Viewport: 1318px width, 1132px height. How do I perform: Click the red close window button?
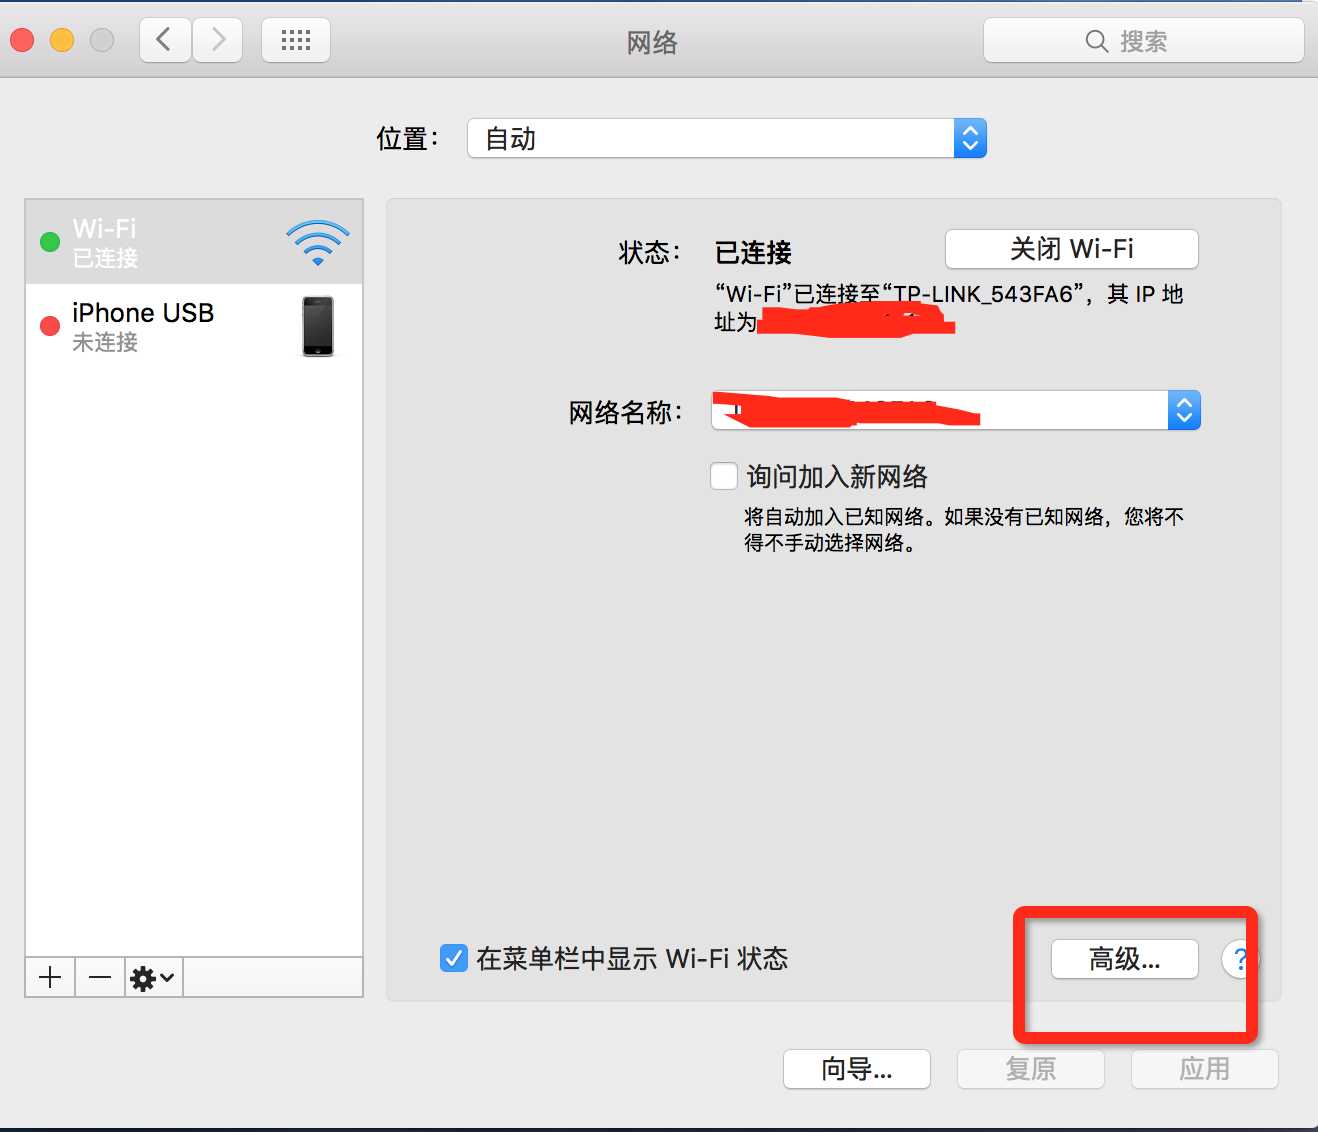point(22,40)
